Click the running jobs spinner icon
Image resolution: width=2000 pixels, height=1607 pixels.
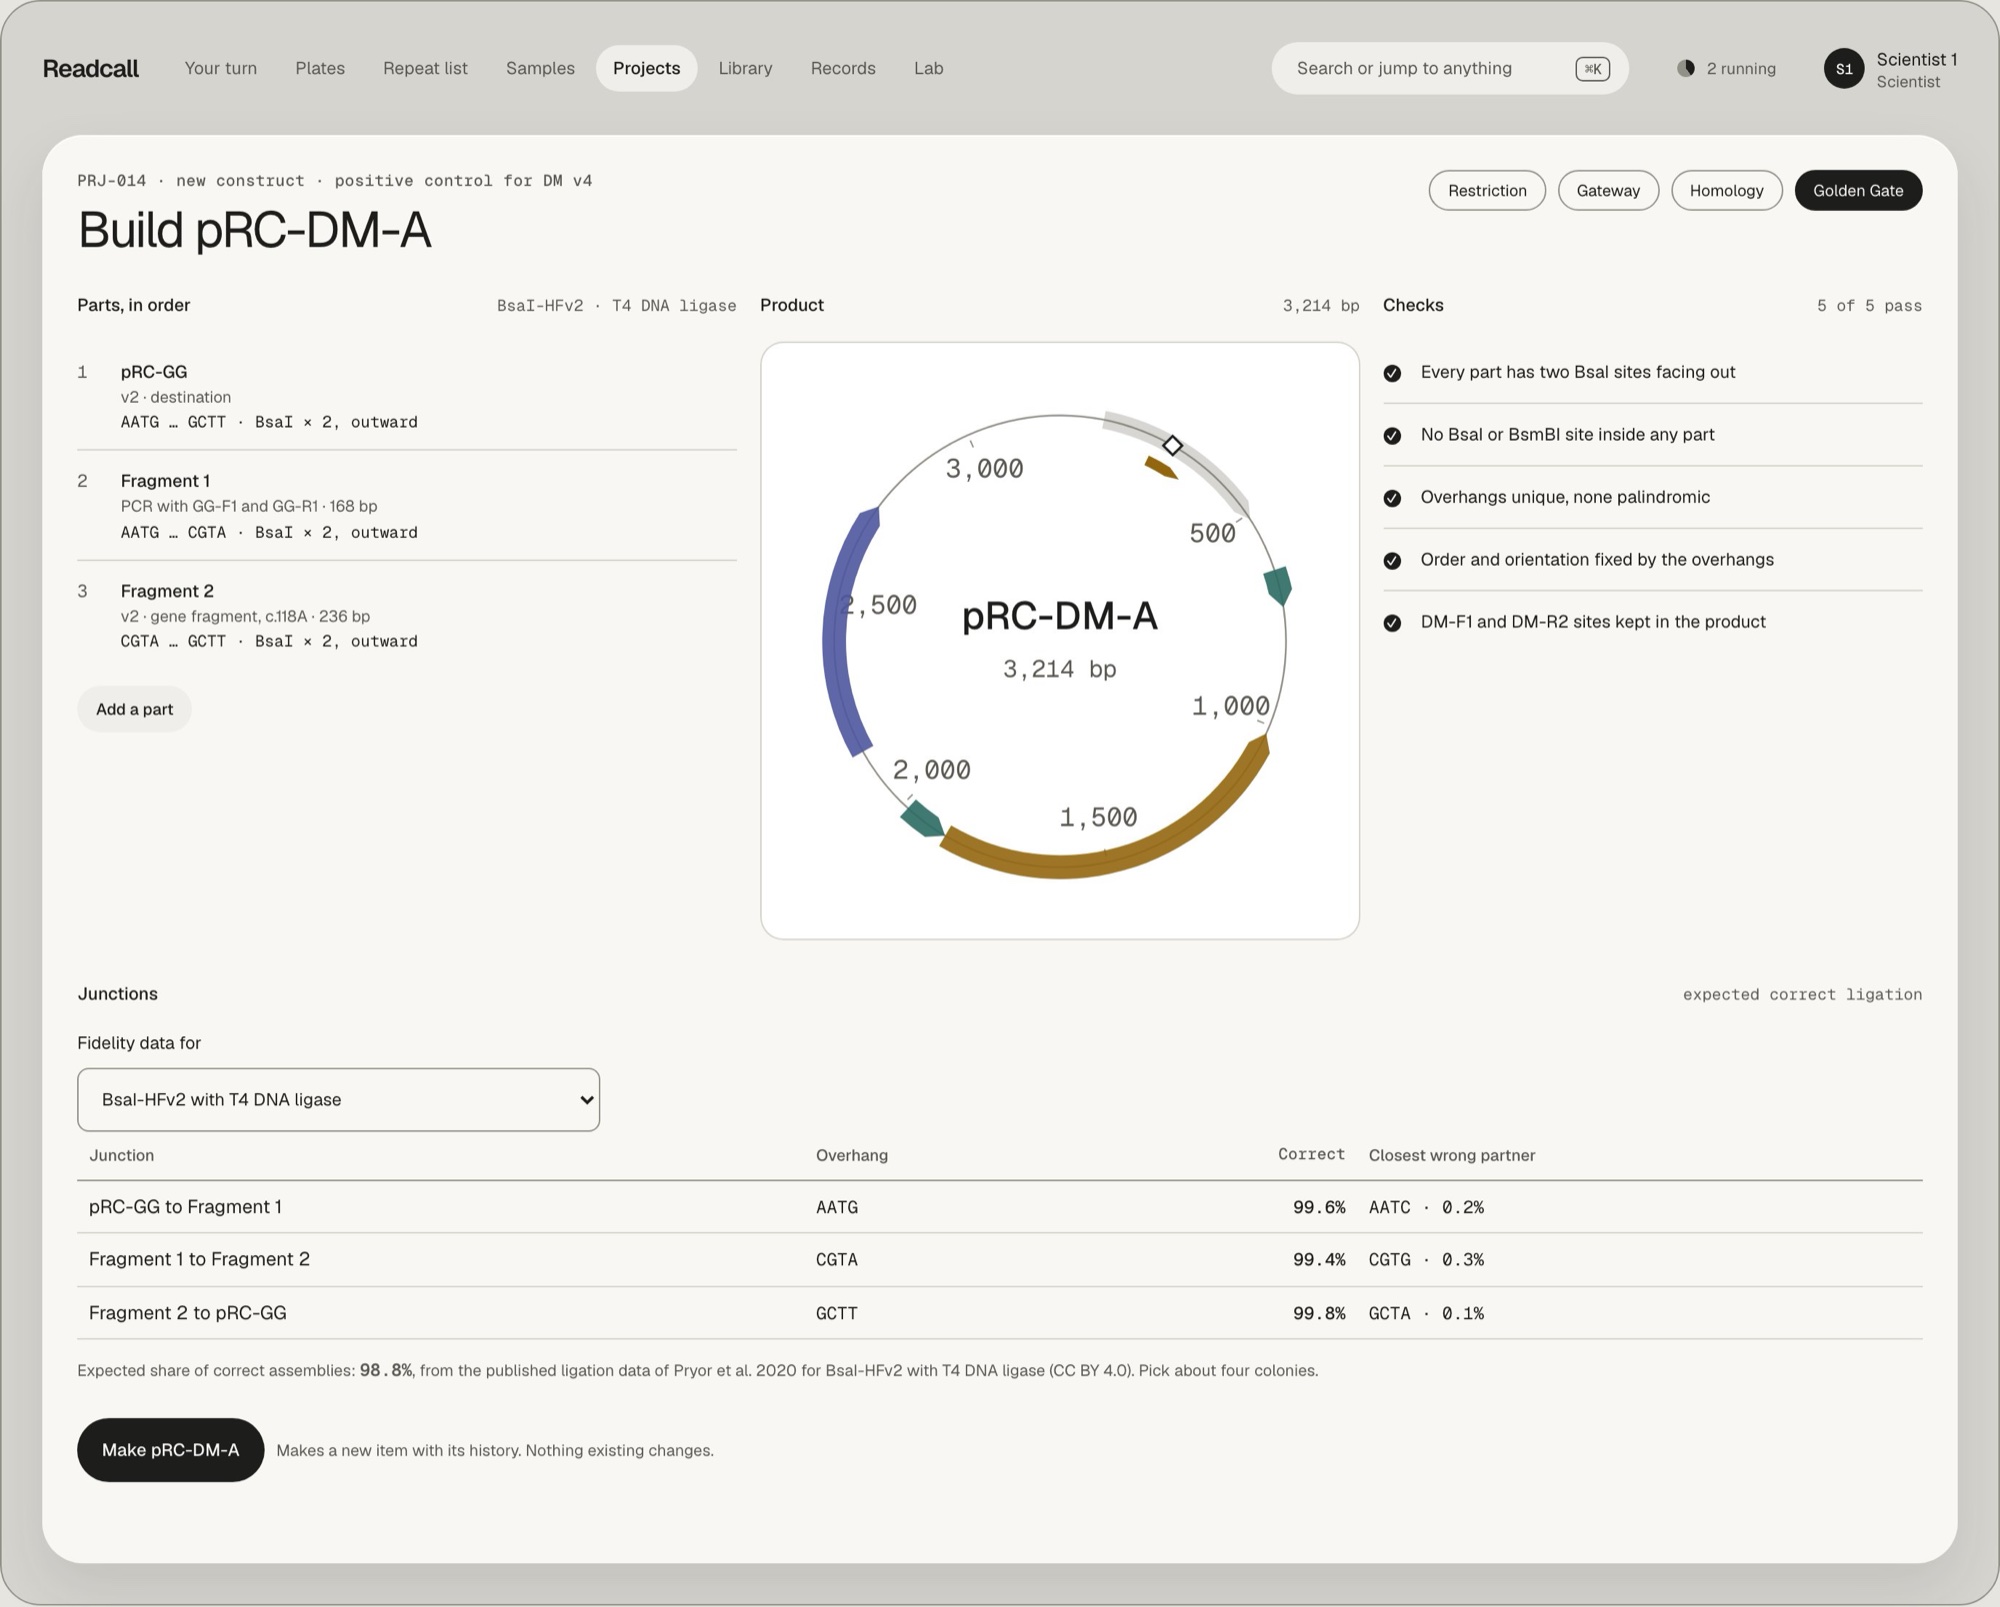(x=1686, y=68)
